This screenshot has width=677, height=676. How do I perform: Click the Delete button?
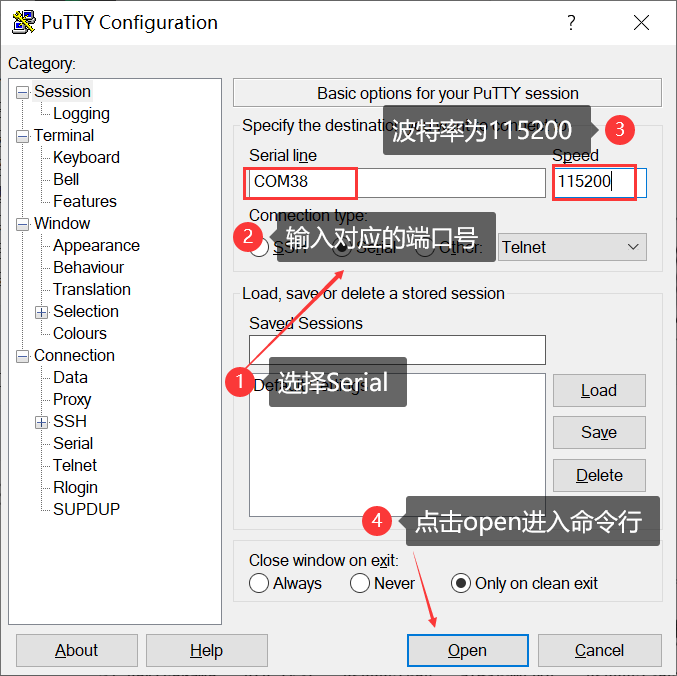click(599, 475)
